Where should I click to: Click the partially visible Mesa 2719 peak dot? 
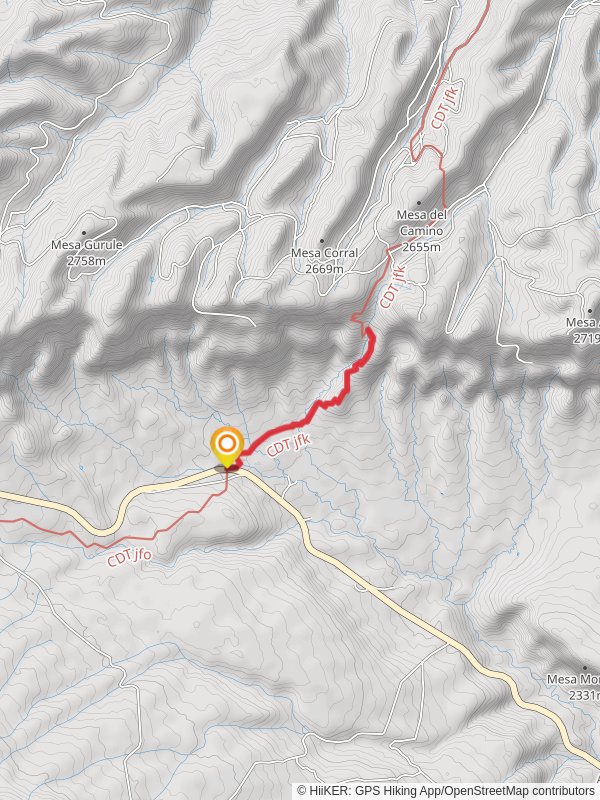(590, 311)
